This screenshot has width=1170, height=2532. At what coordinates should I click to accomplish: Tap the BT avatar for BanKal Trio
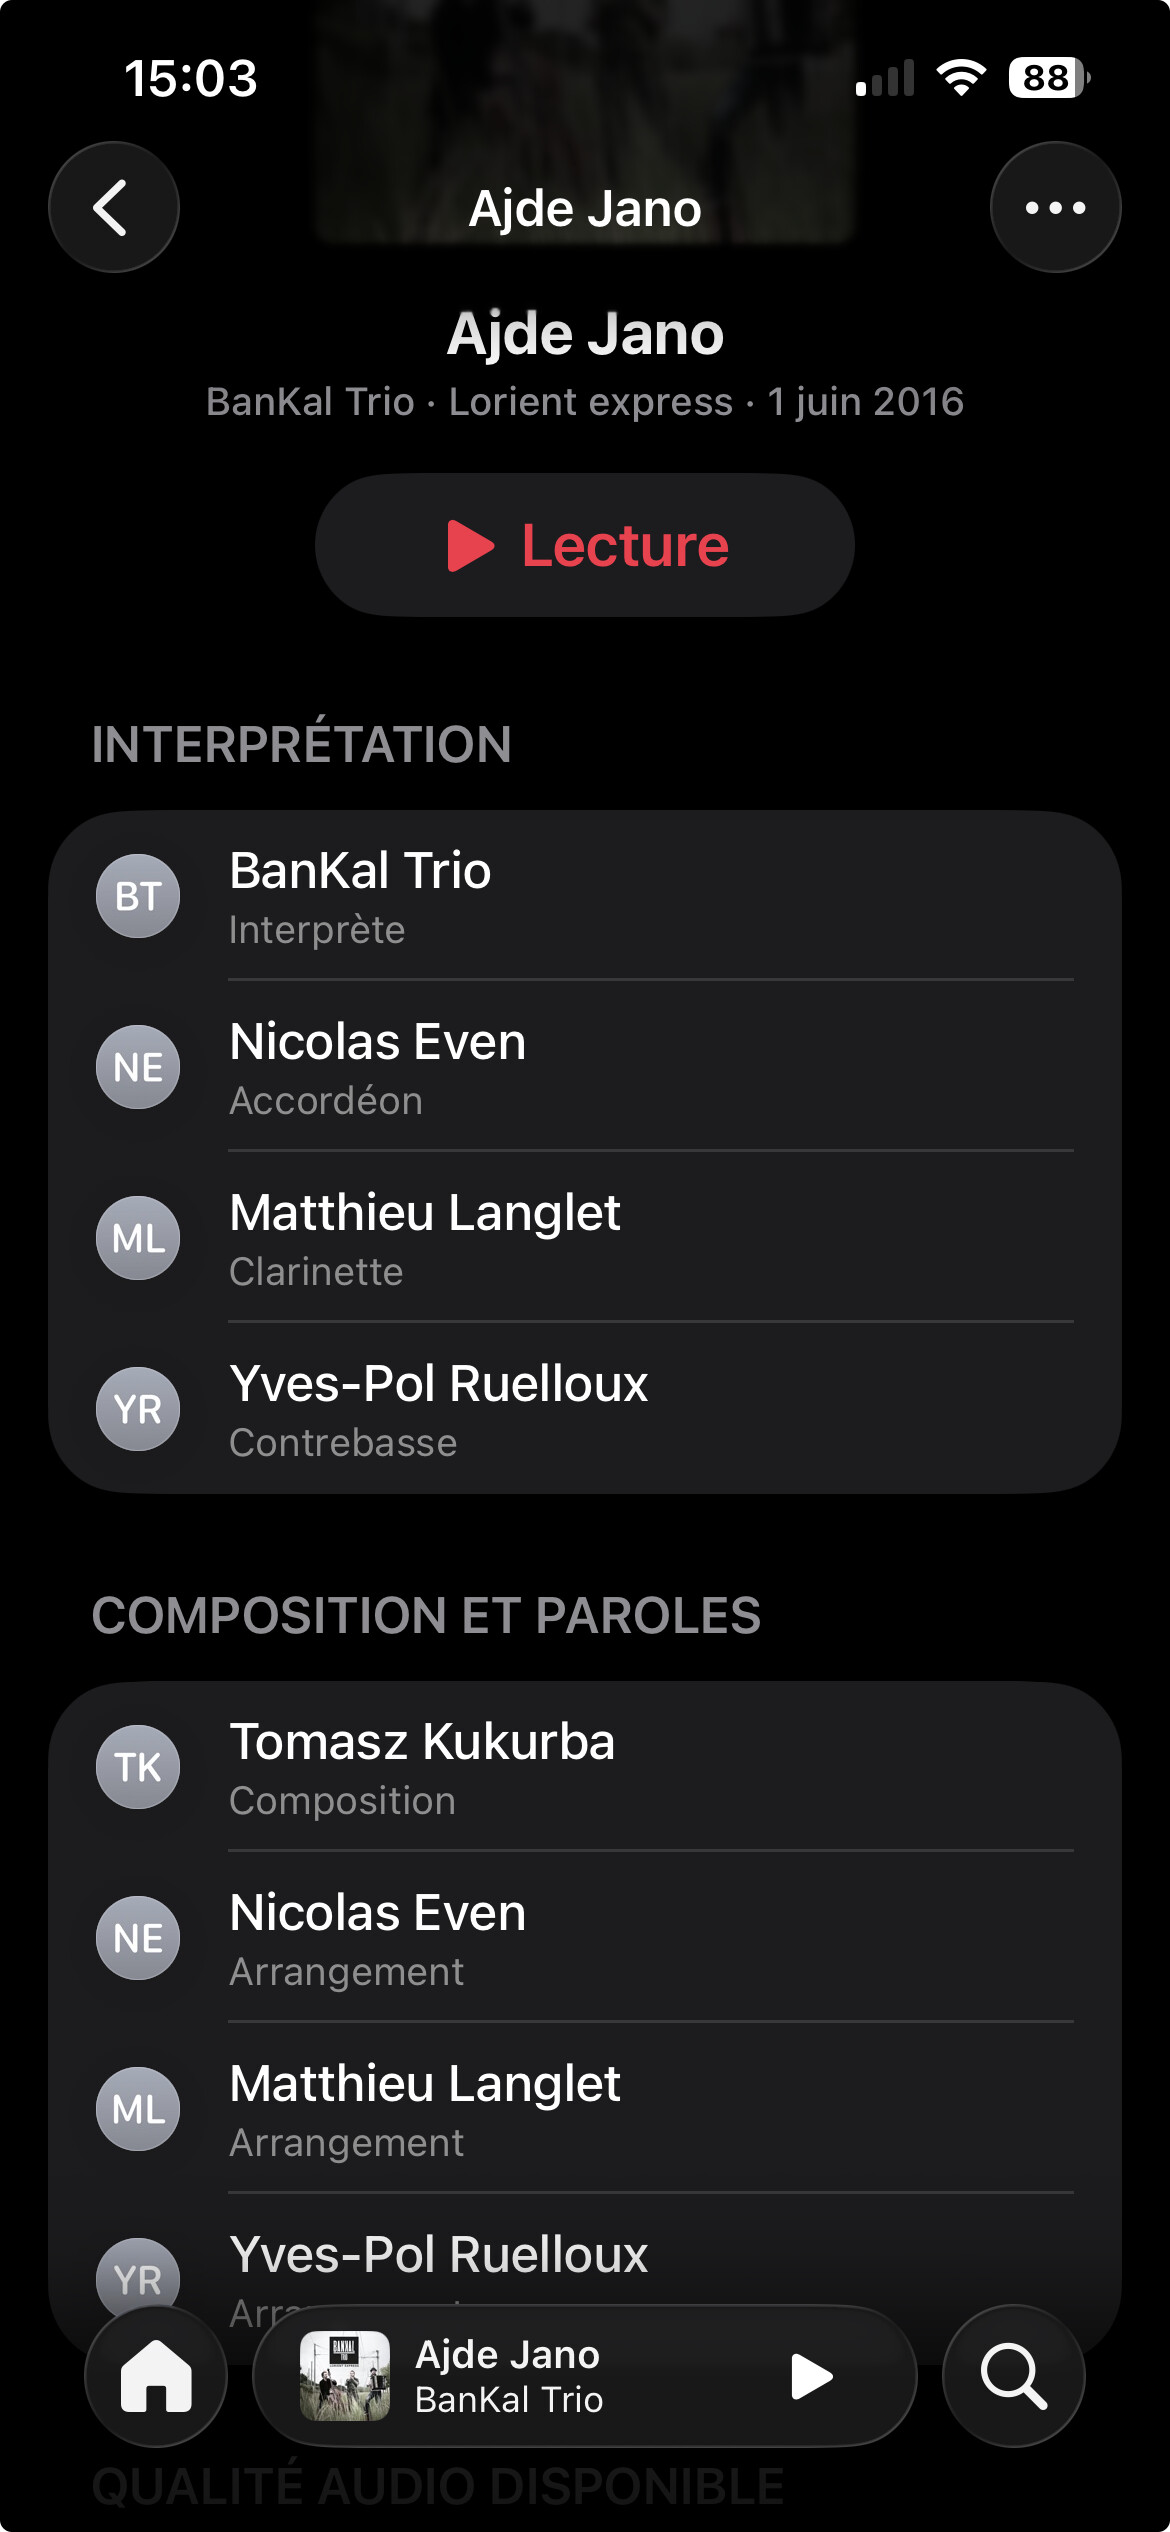tap(138, 896)
